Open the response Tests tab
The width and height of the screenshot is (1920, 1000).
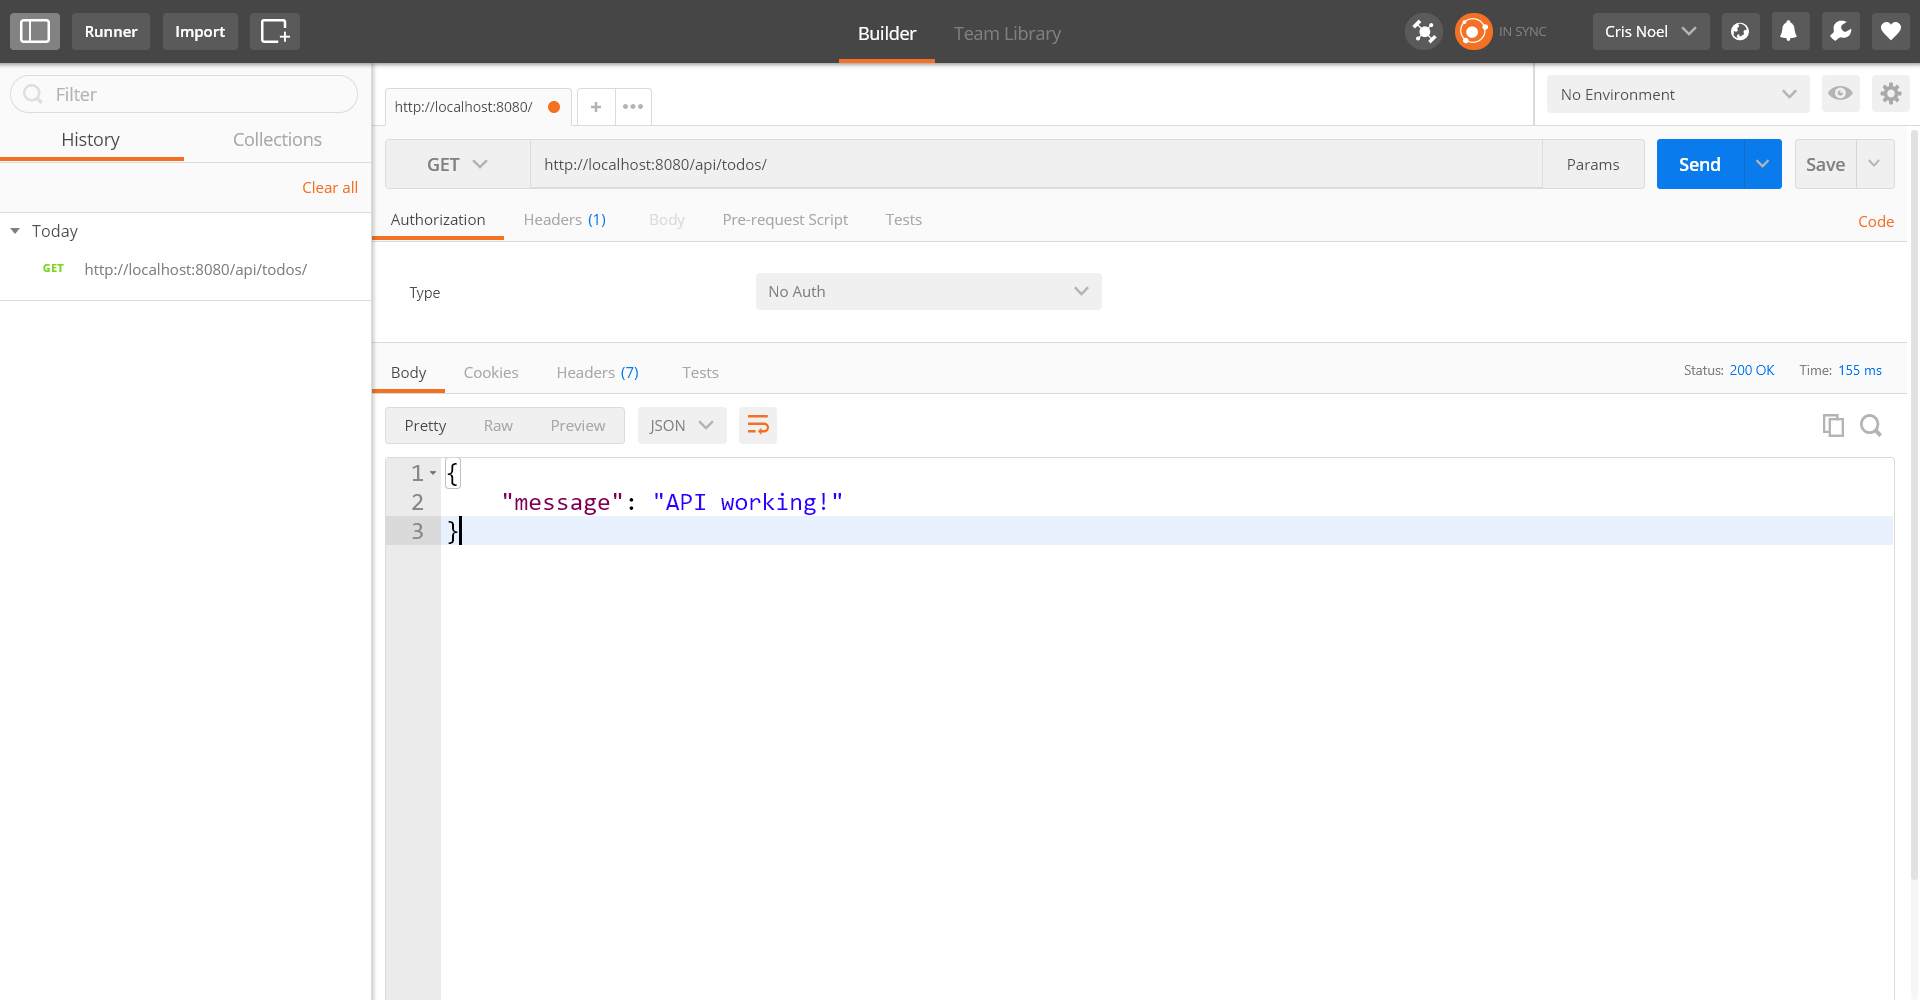pos(701,373)
